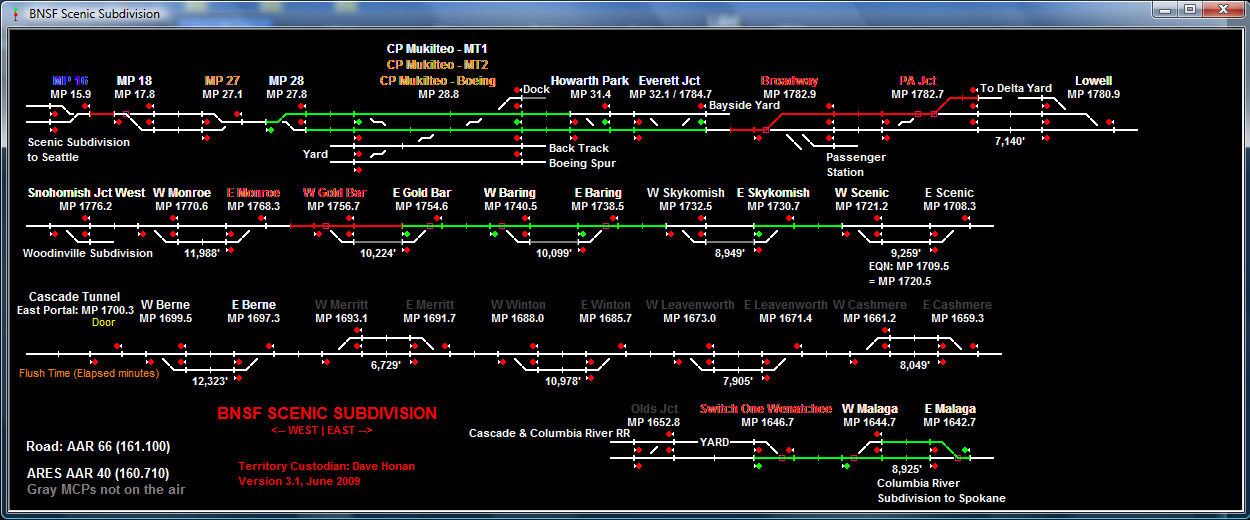This screenshot has height=520, width=1250.
Task: Click the window title bar app icon
Action: click(14, 13)
